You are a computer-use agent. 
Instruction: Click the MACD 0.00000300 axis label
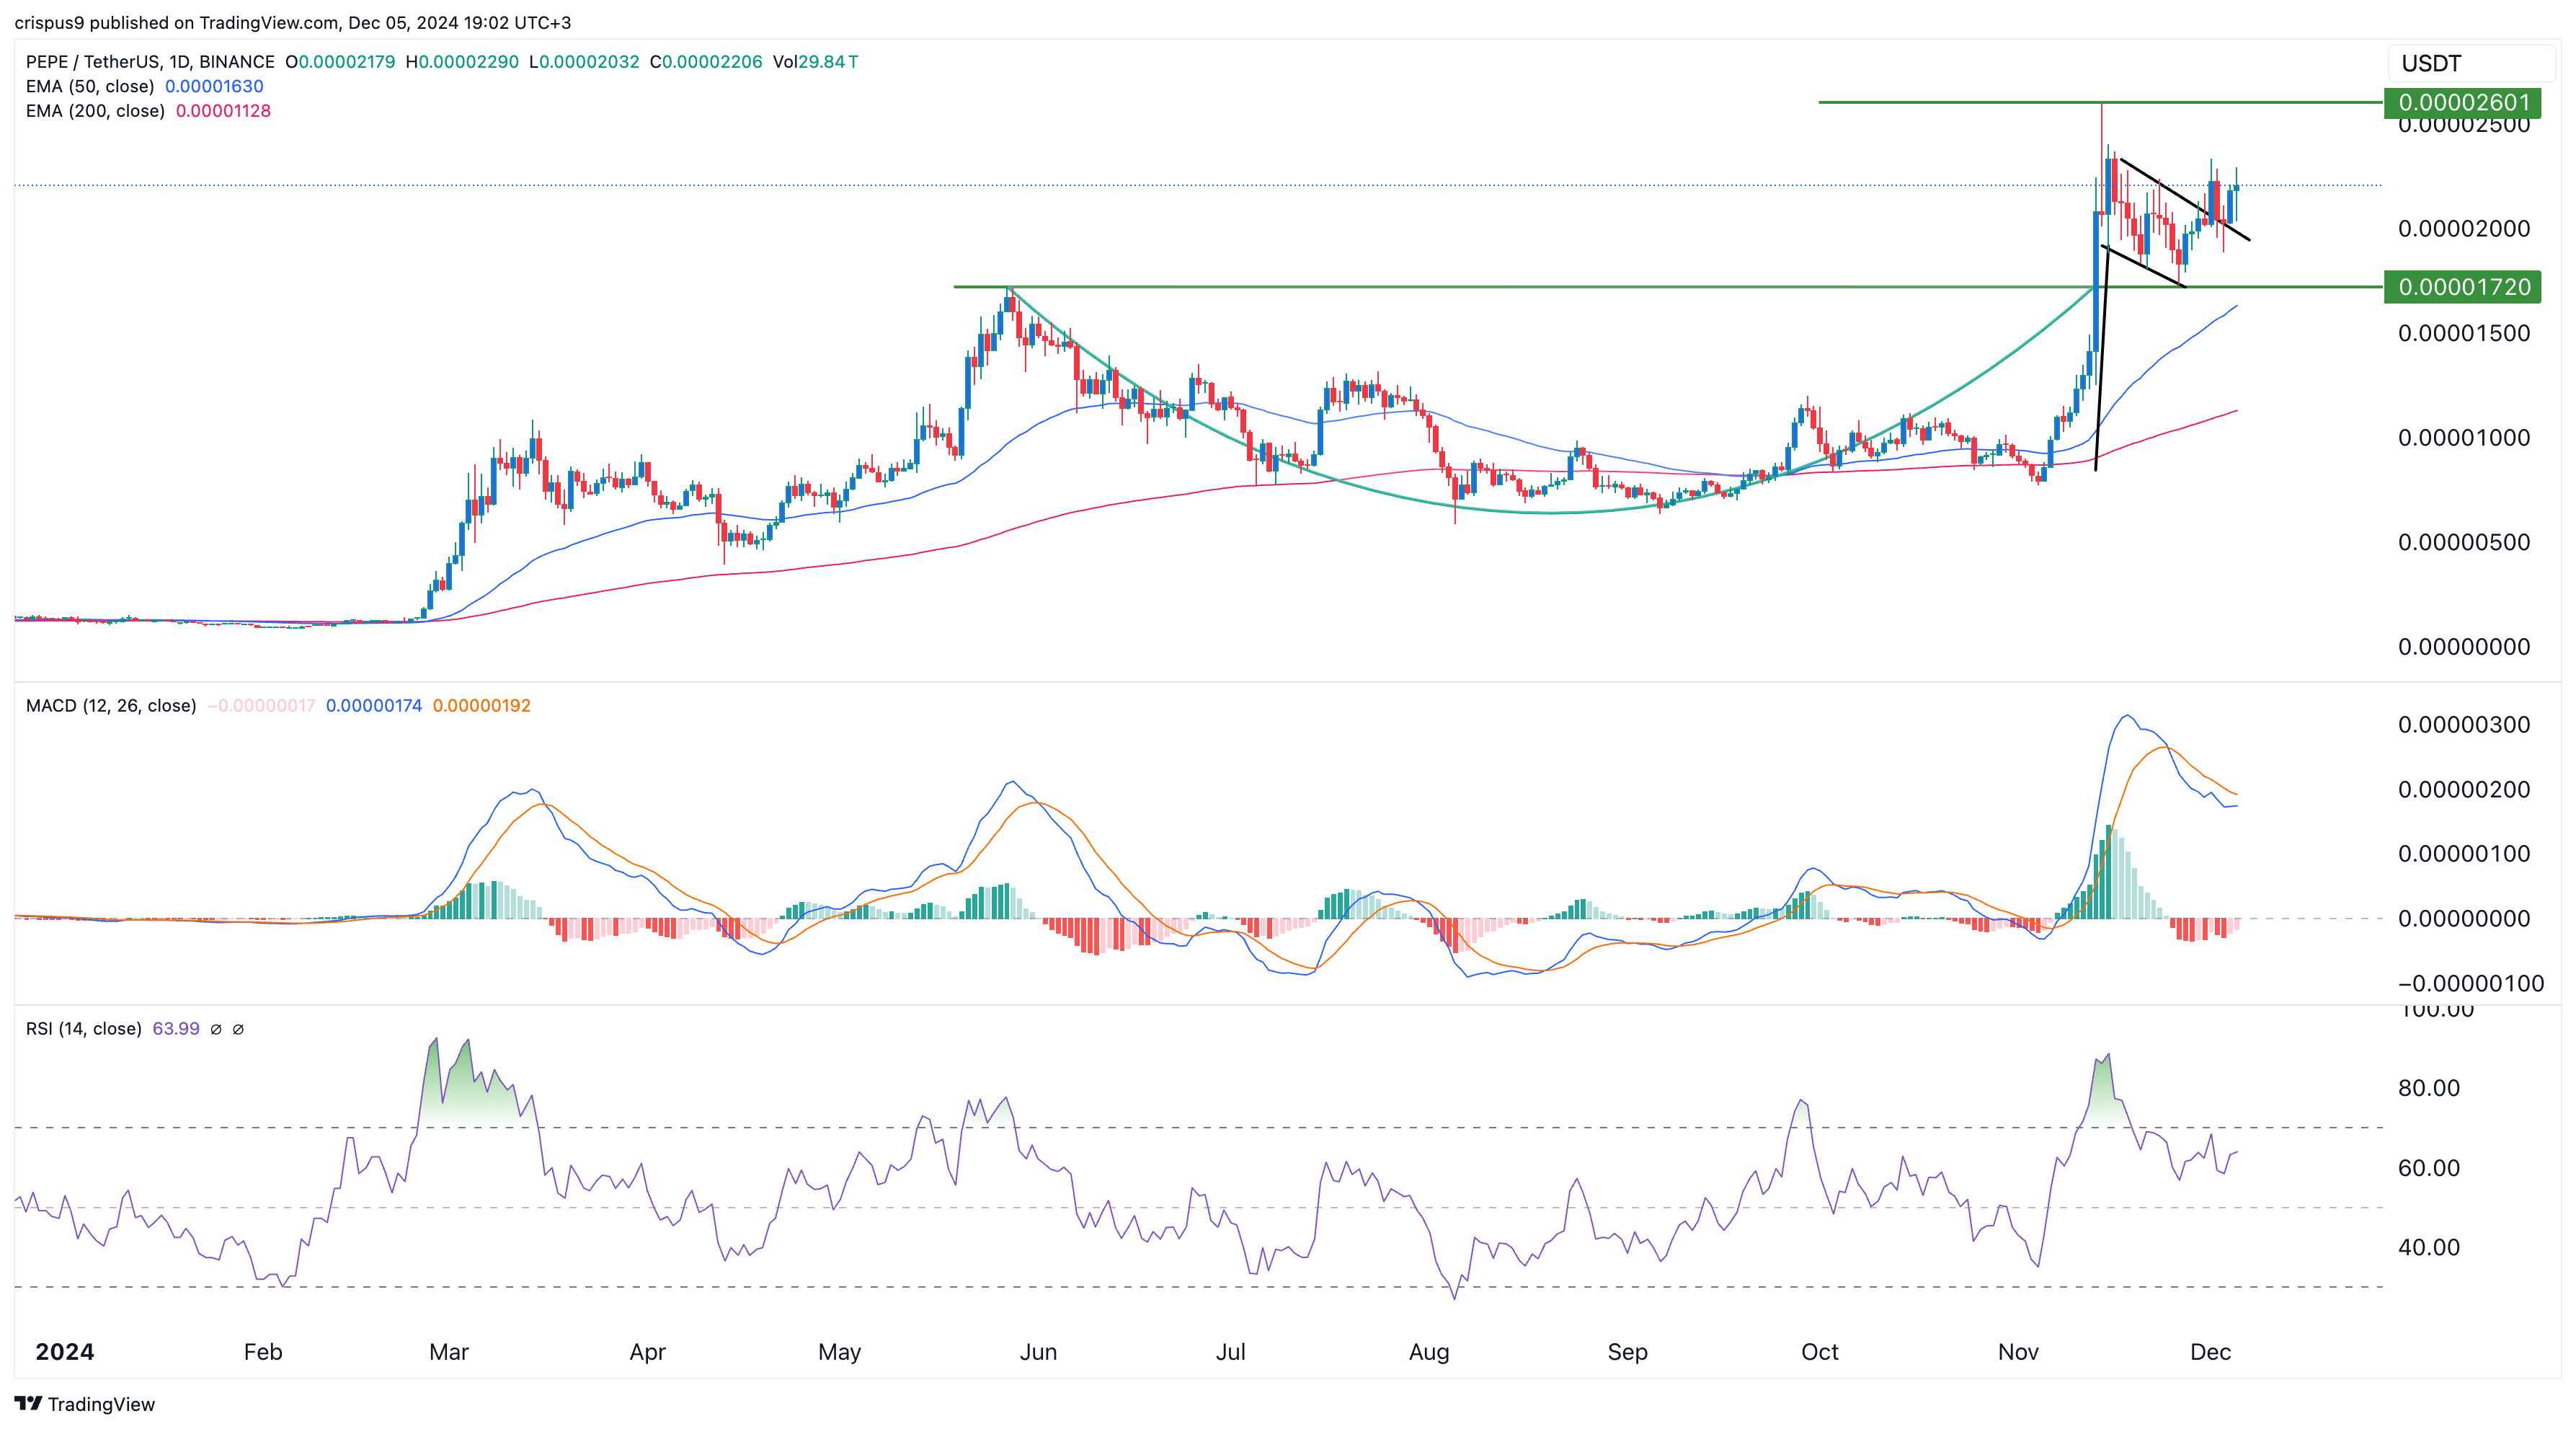[2464, 724]
